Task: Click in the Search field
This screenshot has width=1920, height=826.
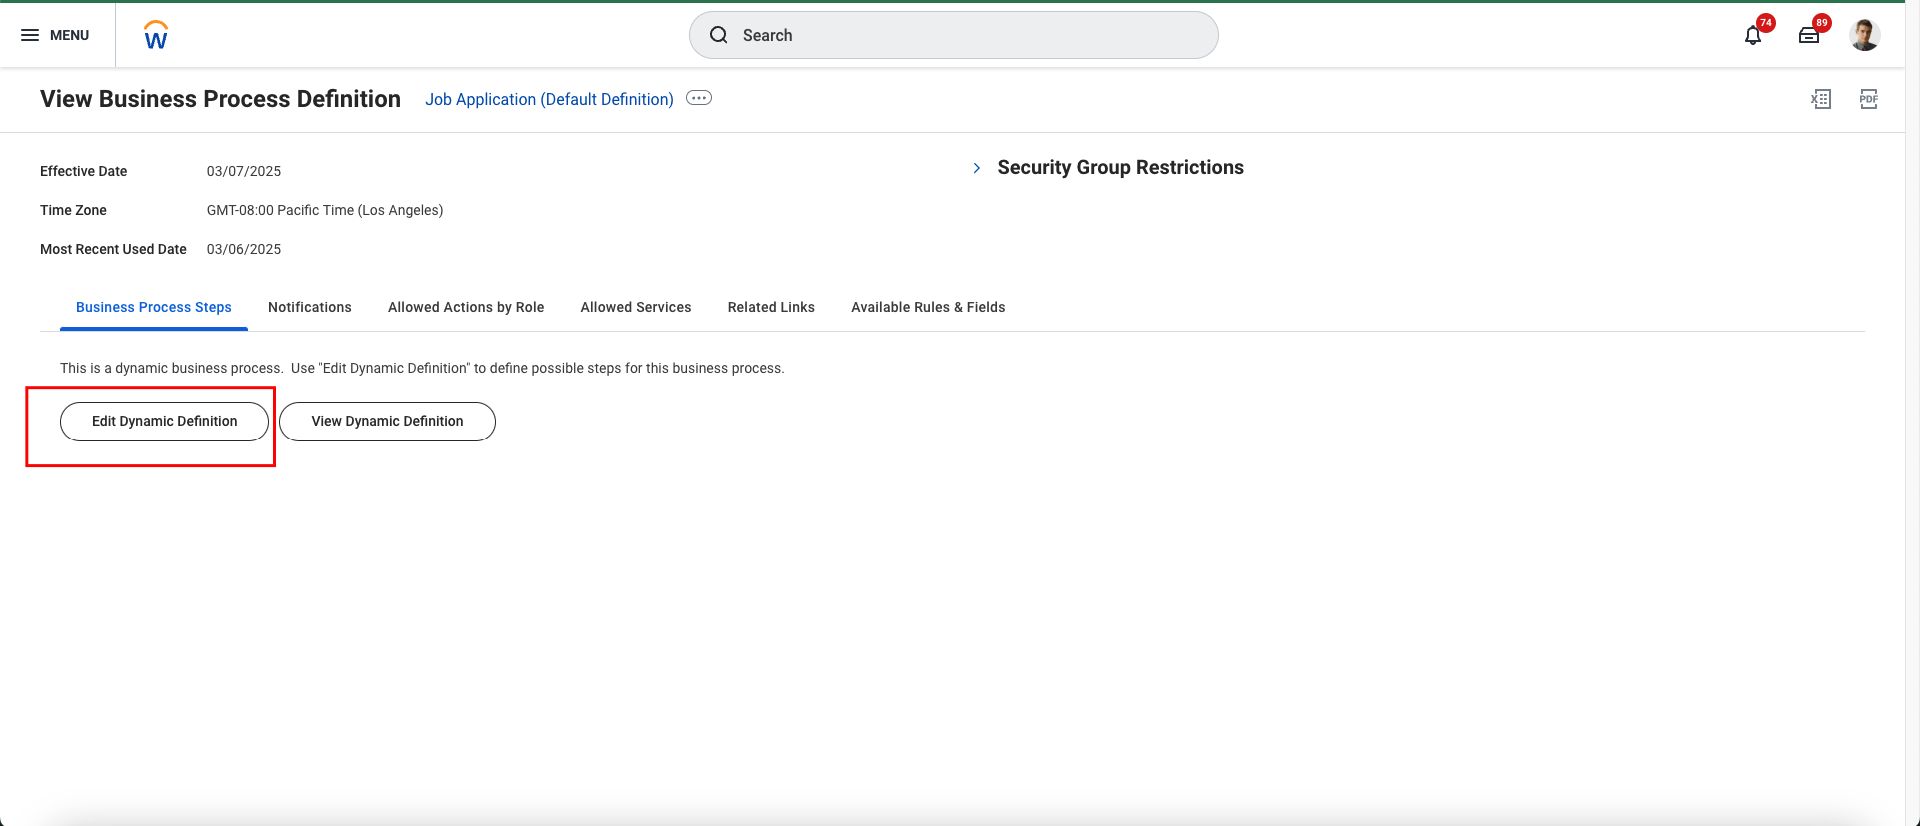Action: [954, 35]
